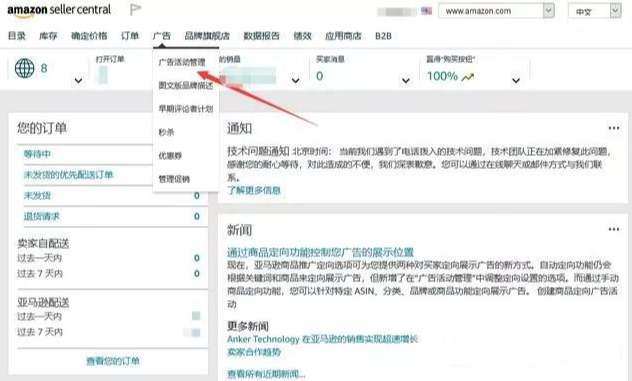The width and height of the screenshot is (632, 381).
Task: Open the 卖家合作趋势 news link
Action: 254,352
